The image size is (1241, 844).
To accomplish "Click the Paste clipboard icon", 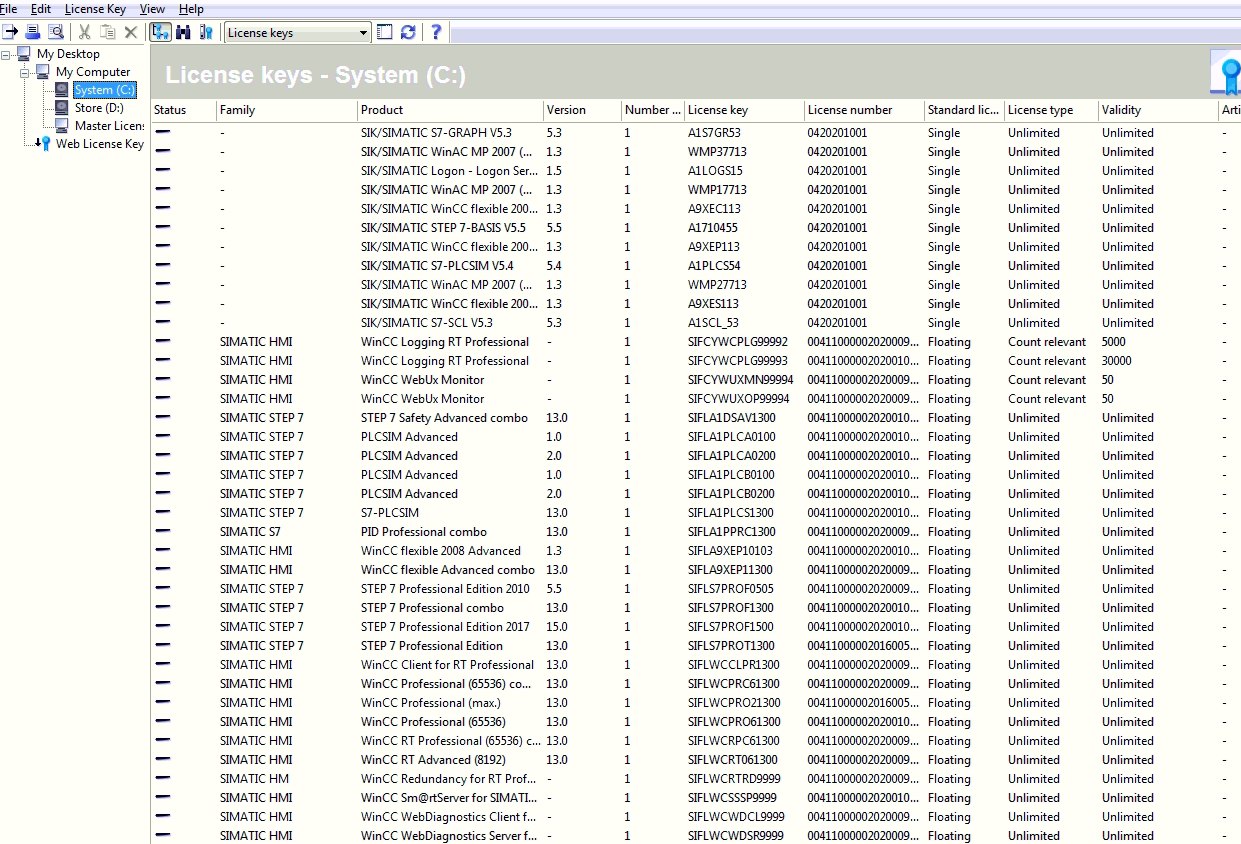I will click(107, 32).
